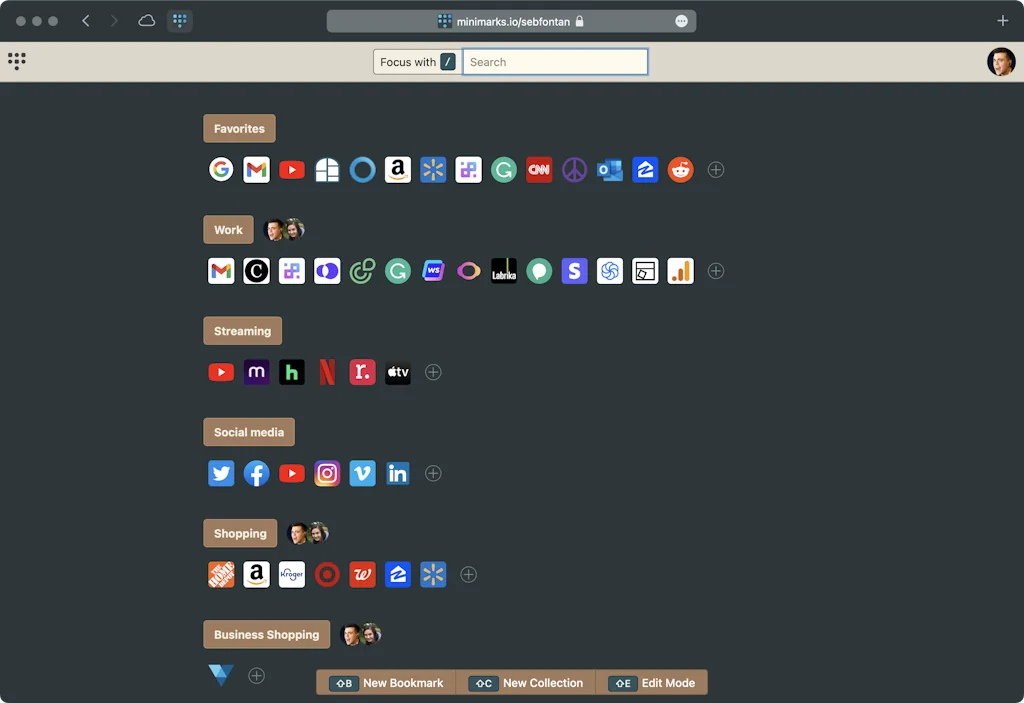Open the Target bookmark
Image resolution: width=1024 pixels, height=703 pixels.
coord(327,575)
